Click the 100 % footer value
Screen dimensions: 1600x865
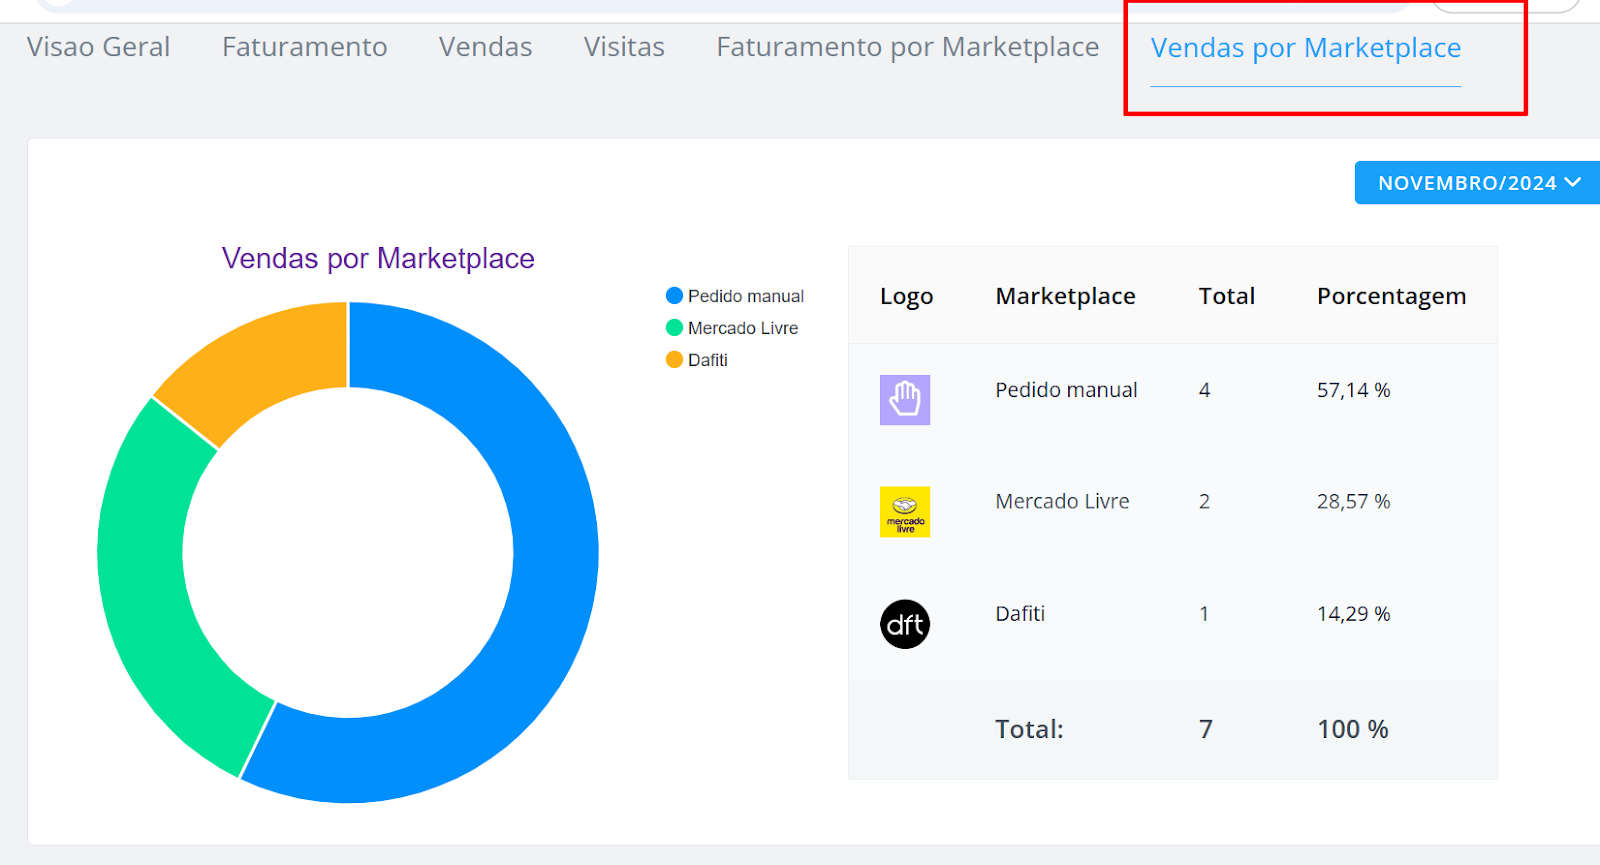[1353, 729]
